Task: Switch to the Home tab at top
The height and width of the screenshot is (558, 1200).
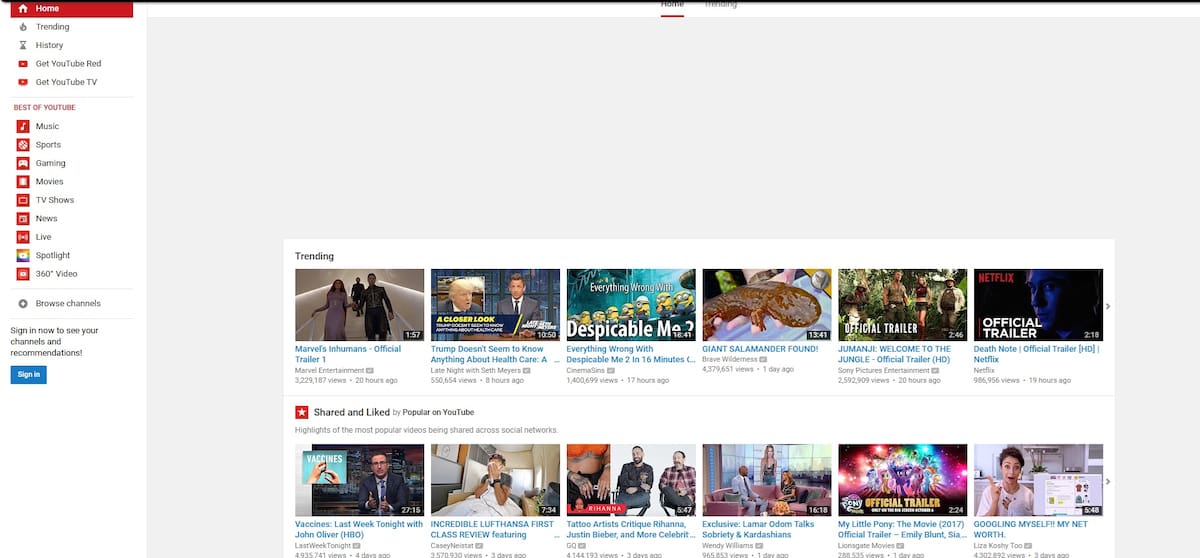Action: coord(672,5)
